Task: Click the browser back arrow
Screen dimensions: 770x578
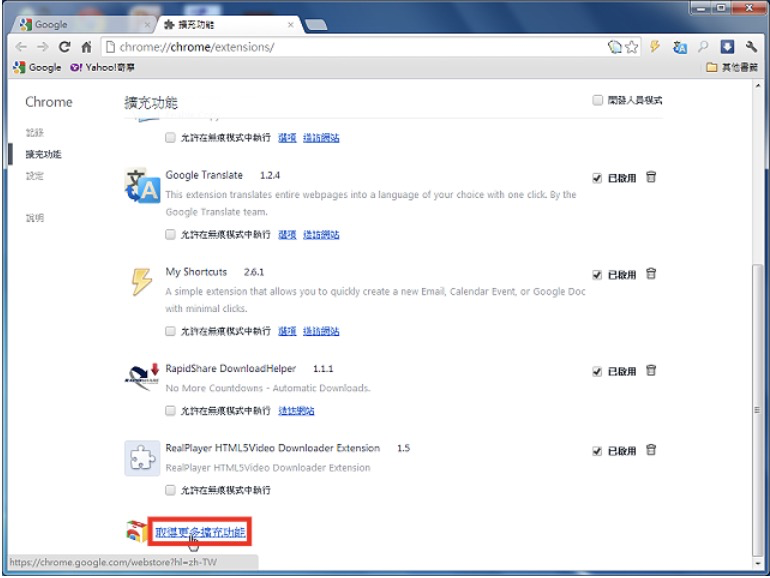Action: click(x=21, y=47)
